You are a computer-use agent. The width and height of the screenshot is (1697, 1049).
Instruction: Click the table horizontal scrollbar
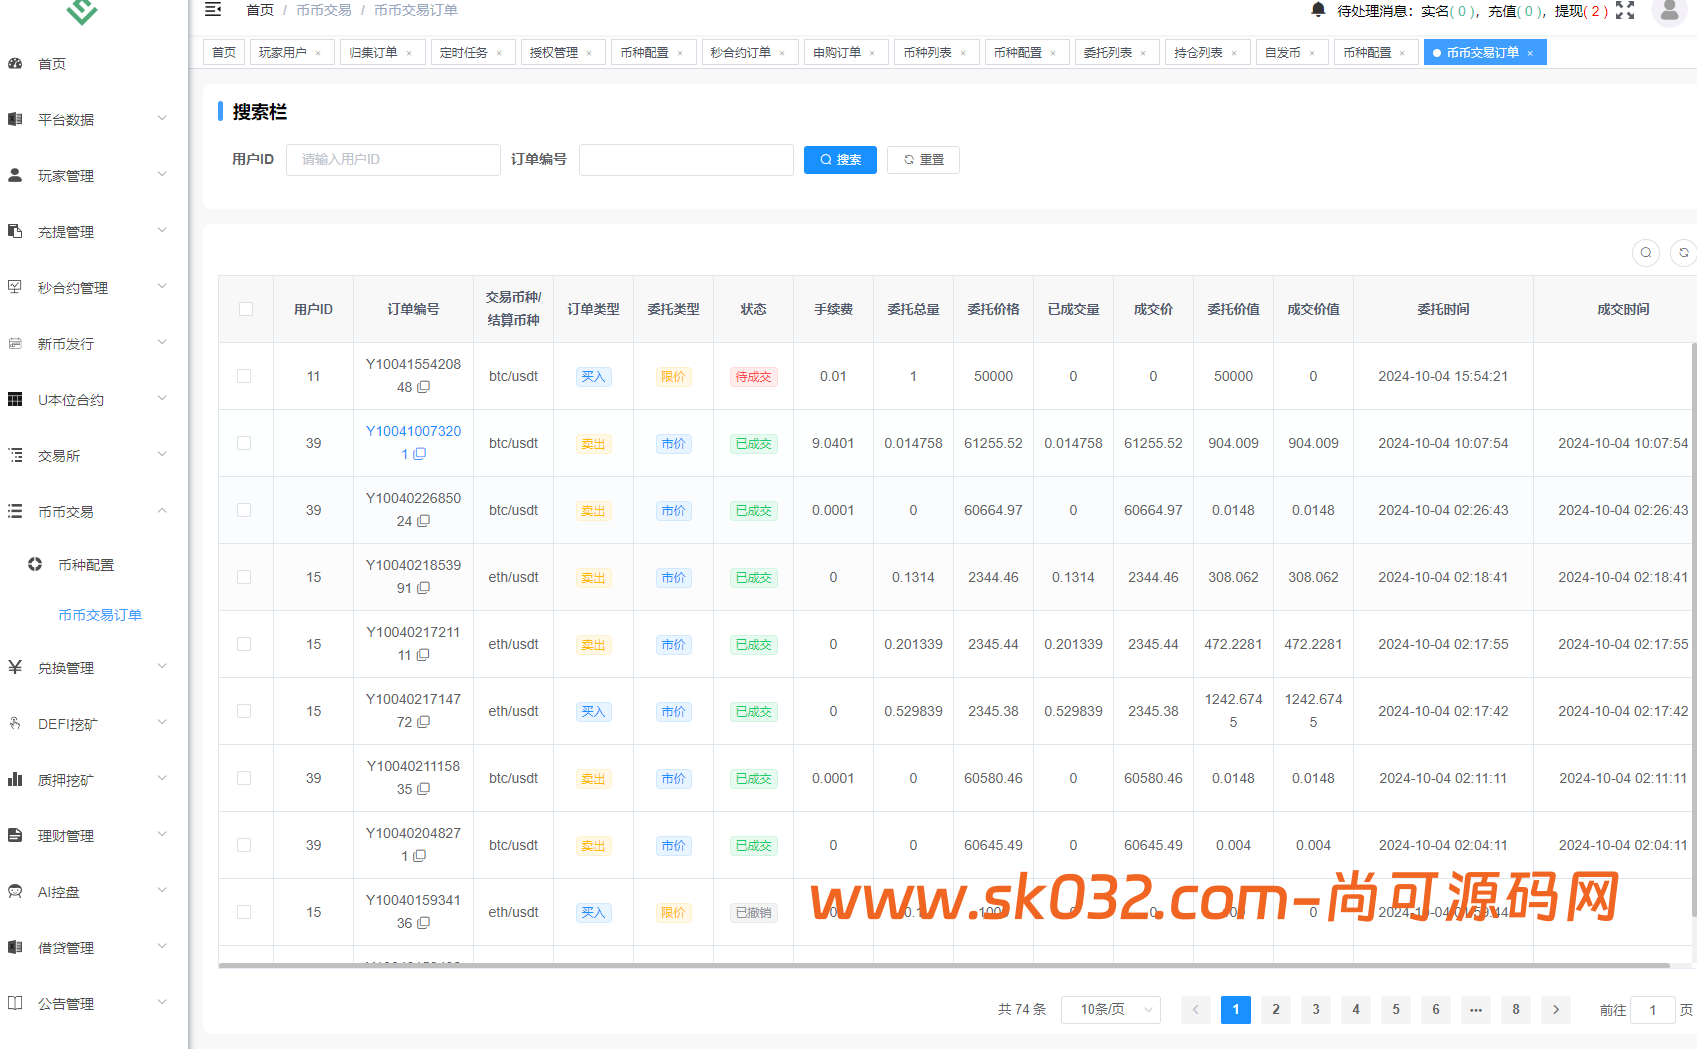[944, 966]
